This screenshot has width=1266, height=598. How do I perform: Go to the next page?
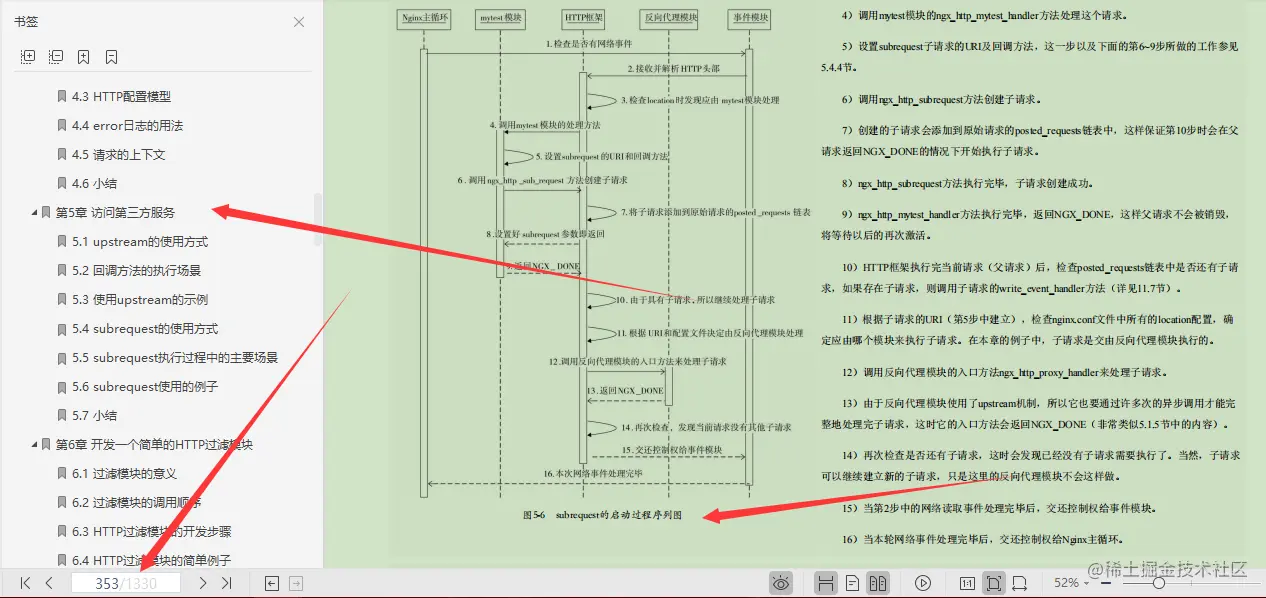click(202, 583)
